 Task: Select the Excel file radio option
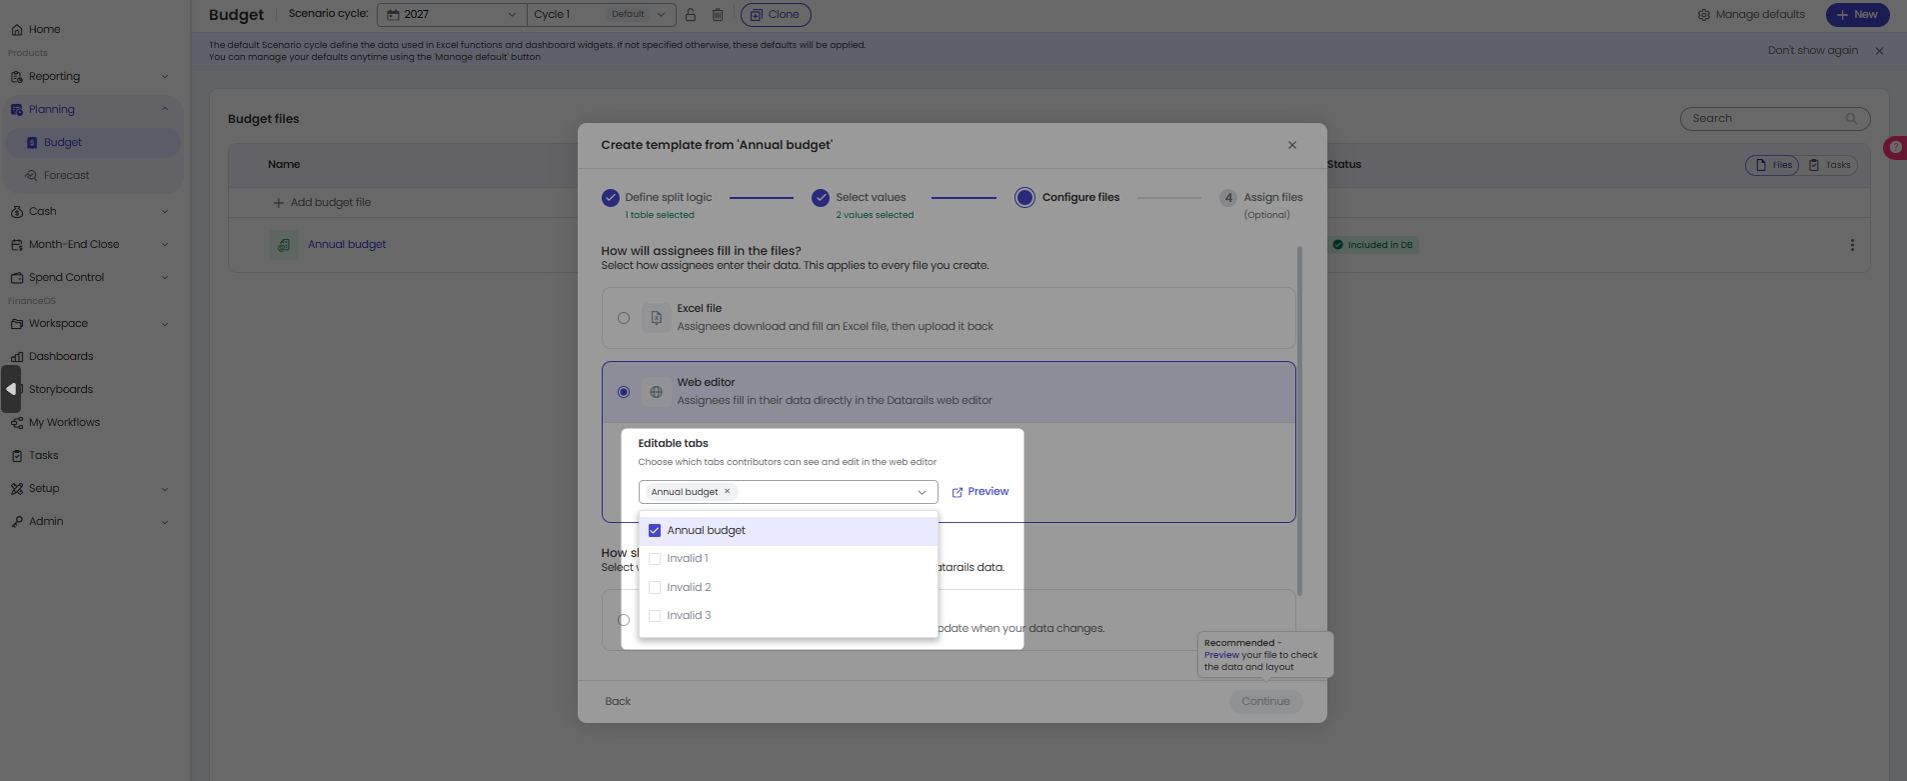pyautogui.click(x=624, y=318)
